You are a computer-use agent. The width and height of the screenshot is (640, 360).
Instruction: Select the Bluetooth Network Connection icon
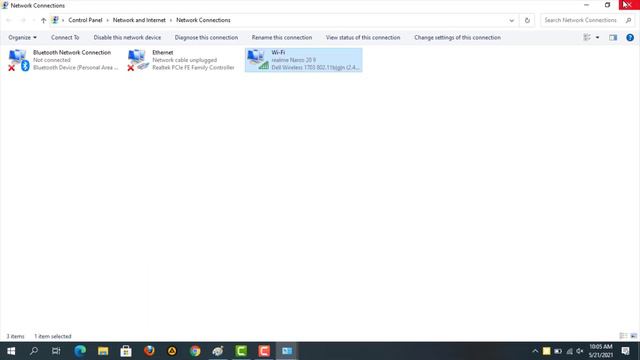[19, 60]
